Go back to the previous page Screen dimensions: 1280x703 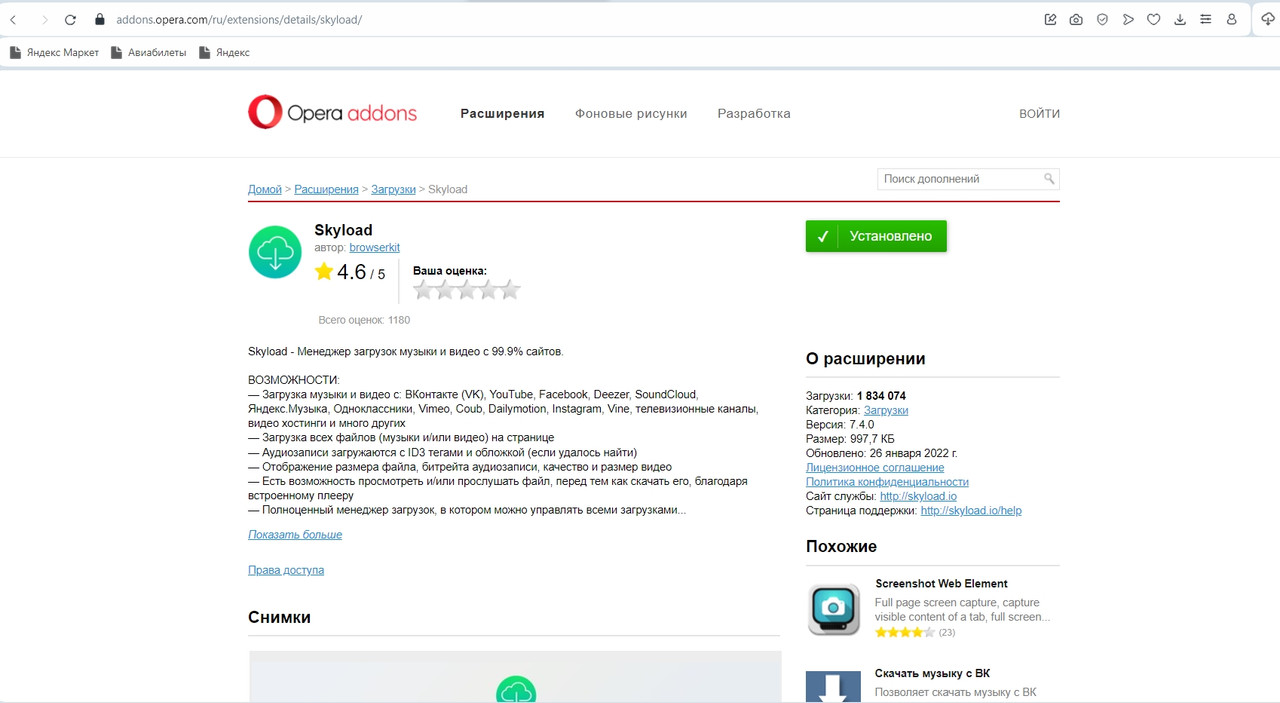[14, 20]
